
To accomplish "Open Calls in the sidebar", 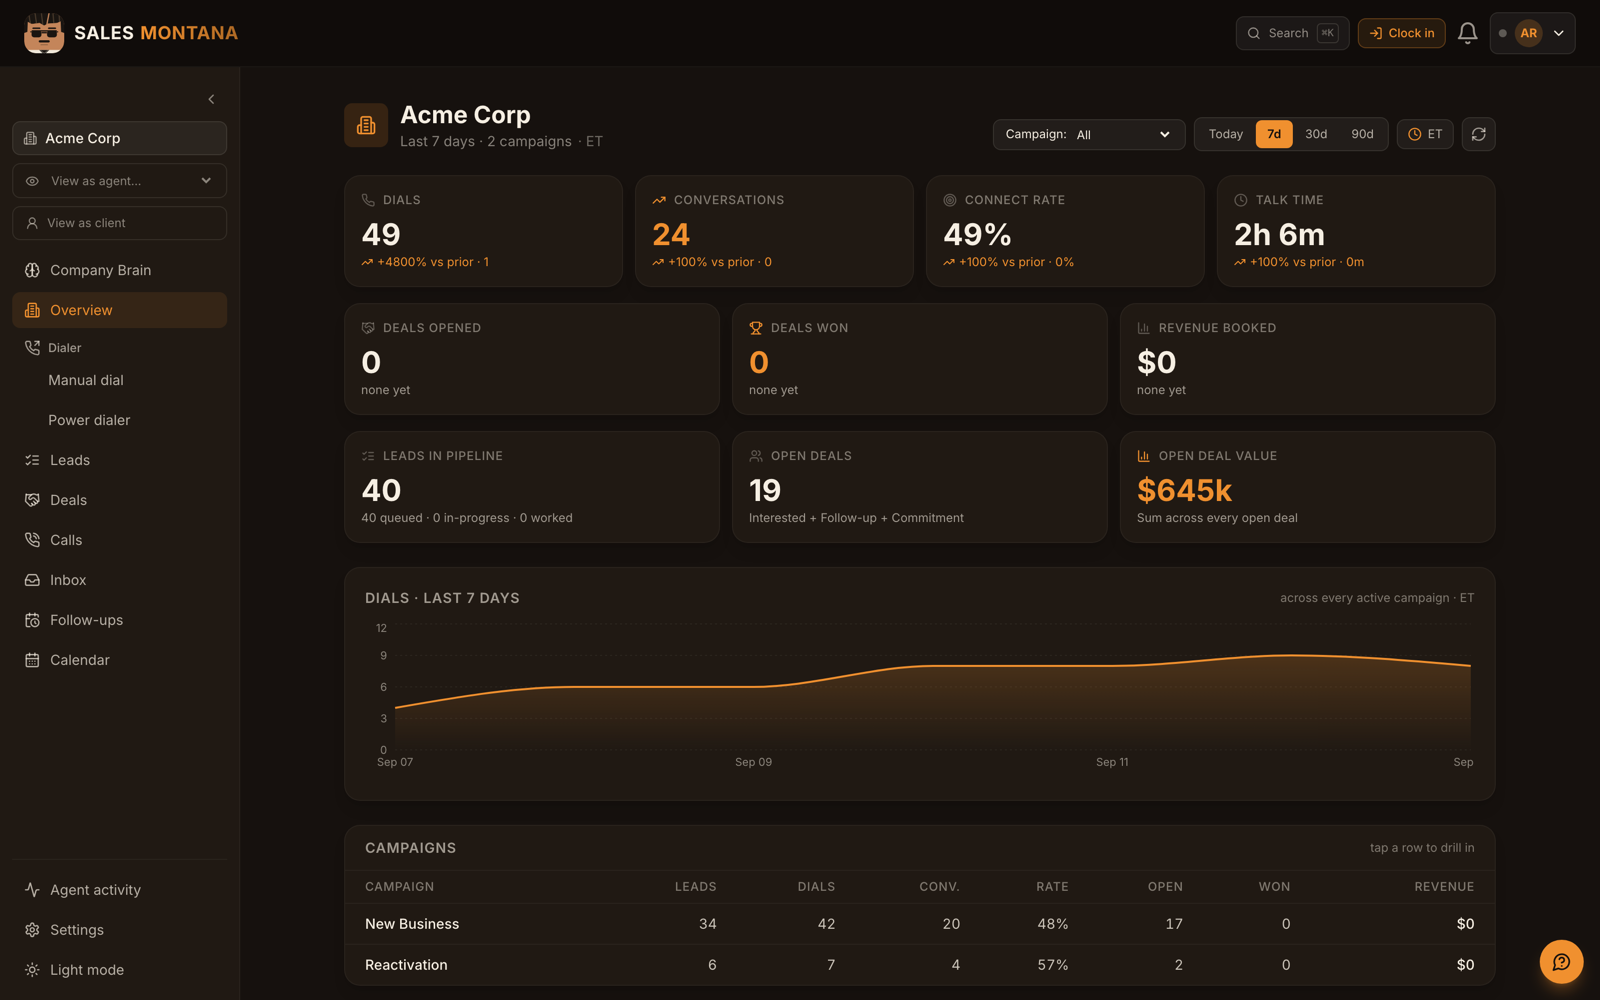I will (120, 540).
